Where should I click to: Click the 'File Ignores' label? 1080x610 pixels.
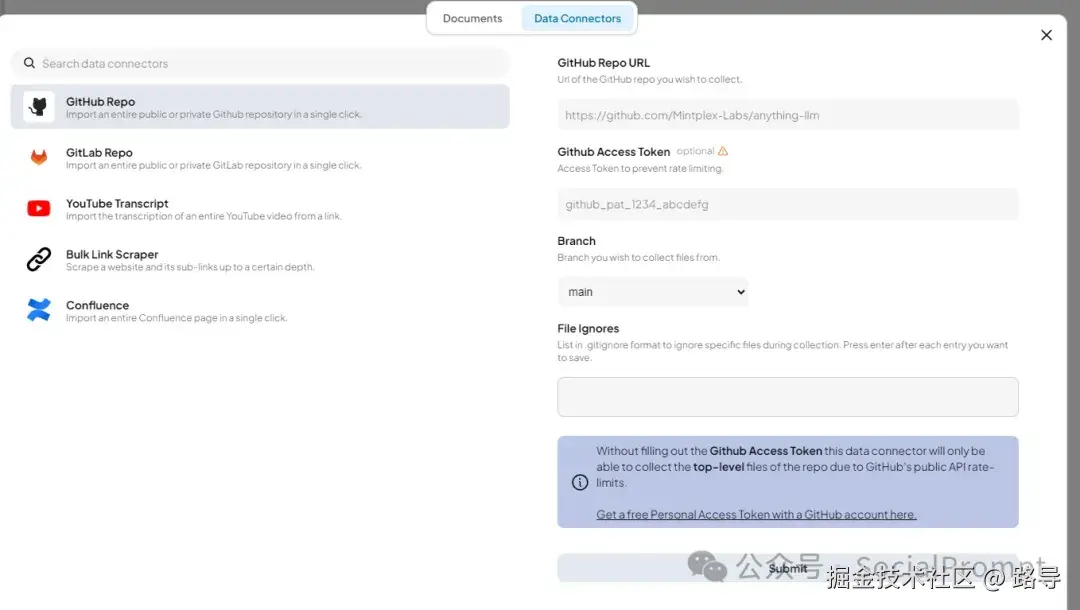pyautogui.click(x=588, y=328)
